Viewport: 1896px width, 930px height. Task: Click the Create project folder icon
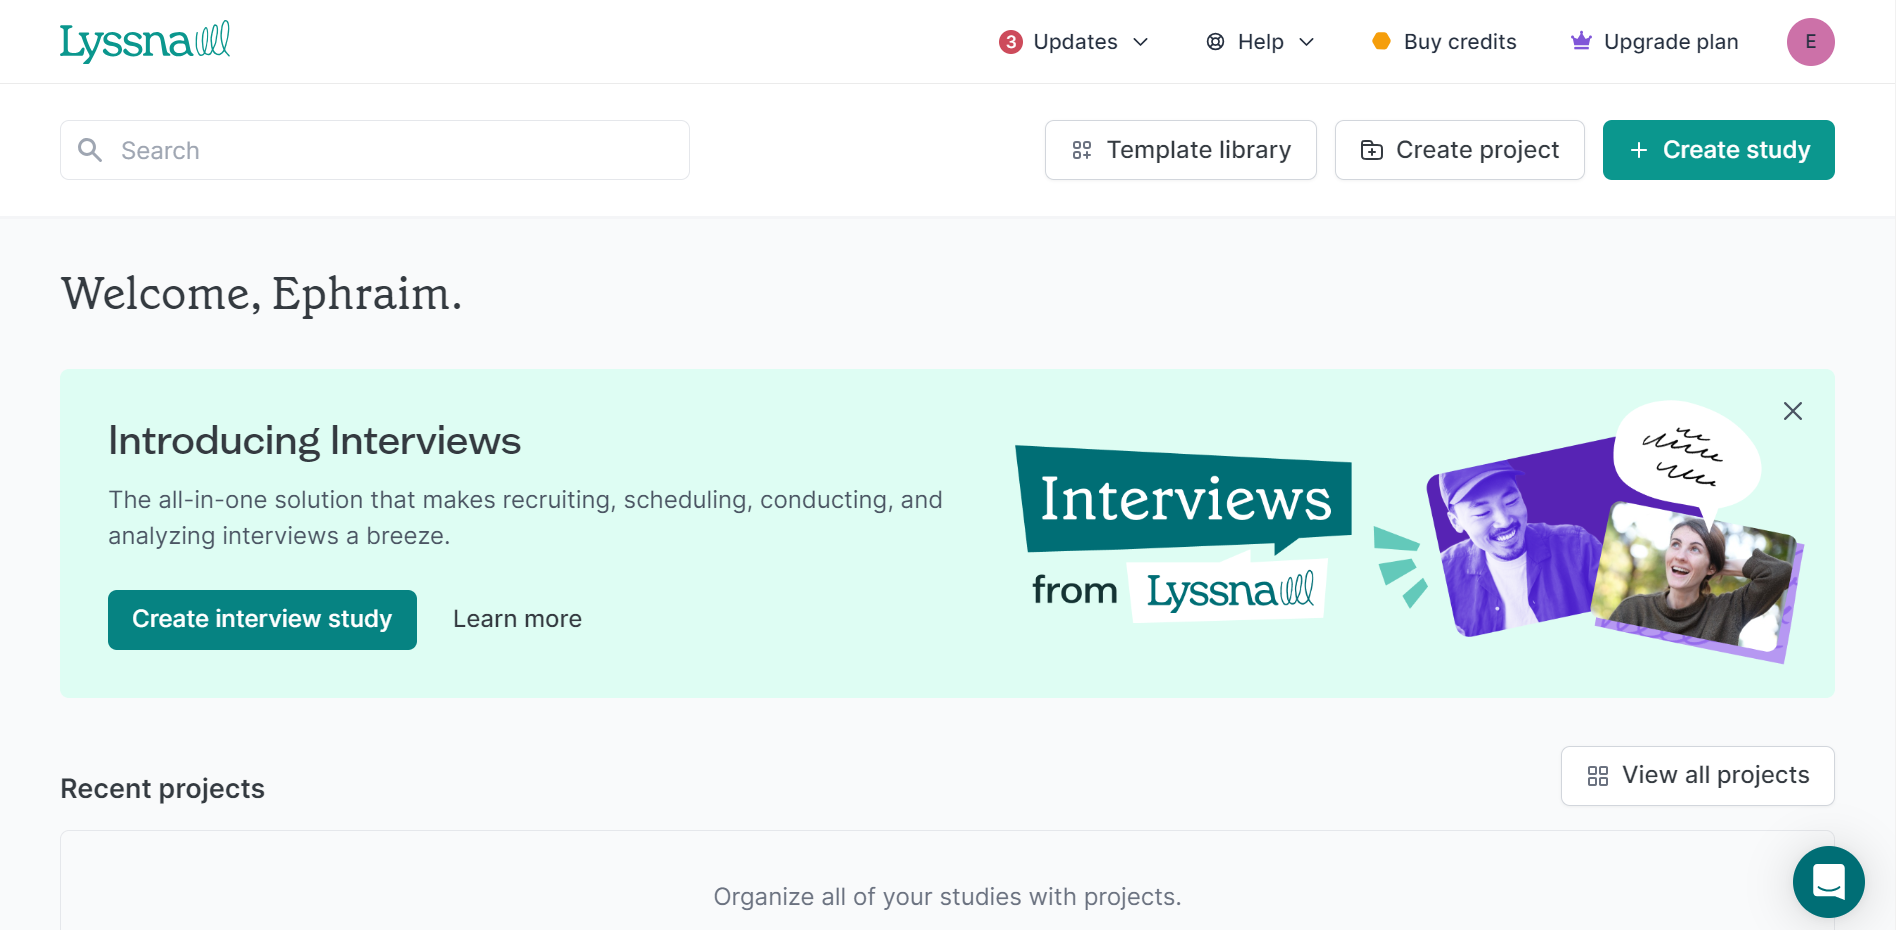click(x=1372, y=150)
